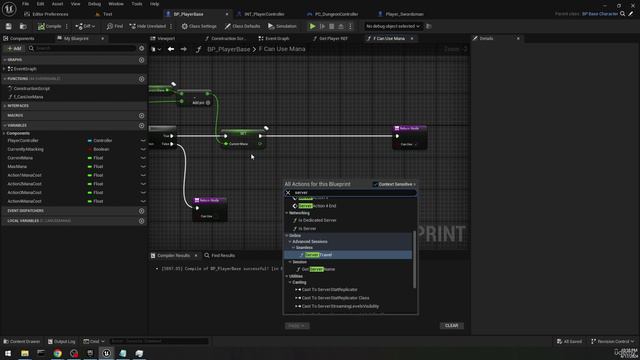The image size is (640, 360).
Task: Add a new macro with plus icon
Action: [x=142, y=116]
